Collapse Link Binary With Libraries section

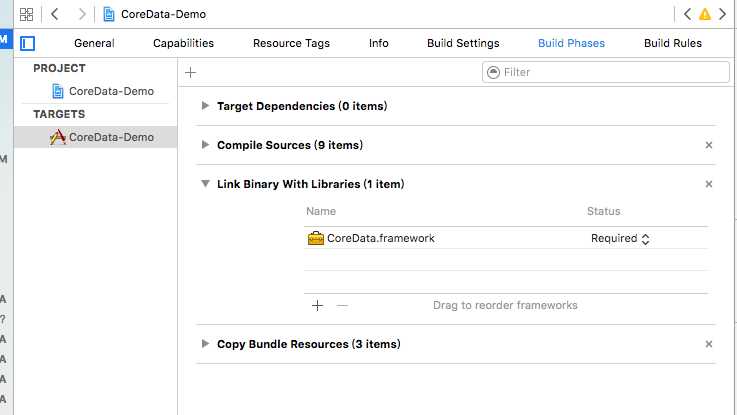point(205,184)
